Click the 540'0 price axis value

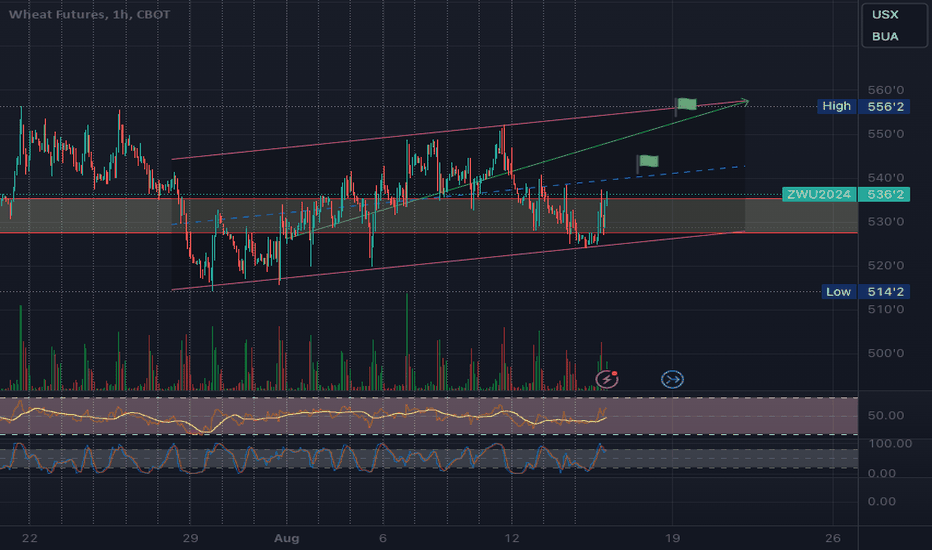[x=886, y=178]
